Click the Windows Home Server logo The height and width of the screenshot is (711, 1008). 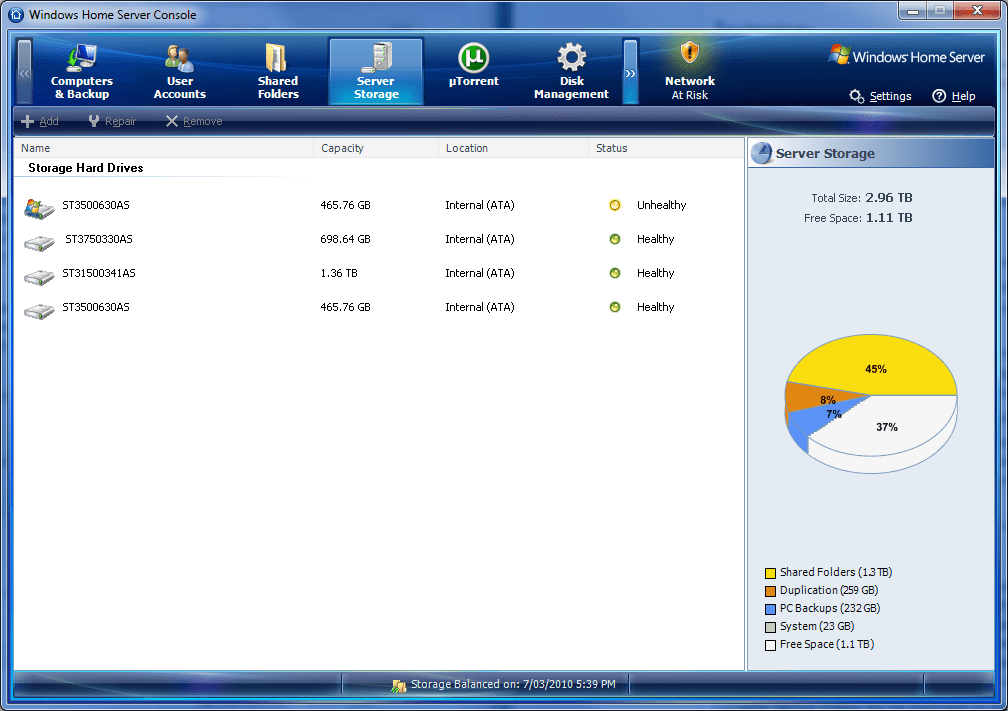[906, 57]
